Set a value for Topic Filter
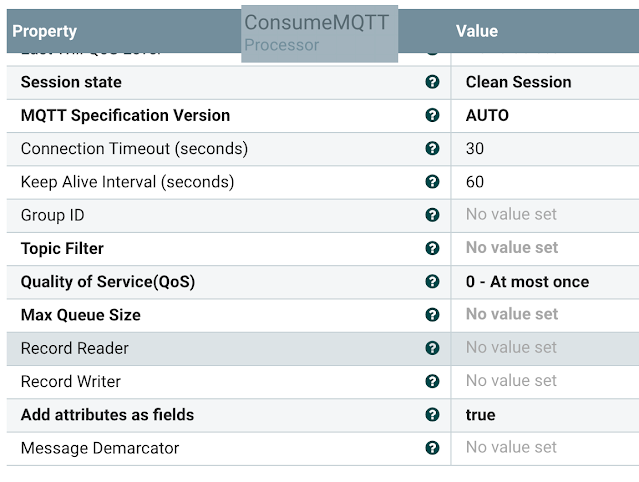This screenshot has height=482, width=639. click(511, 248)
